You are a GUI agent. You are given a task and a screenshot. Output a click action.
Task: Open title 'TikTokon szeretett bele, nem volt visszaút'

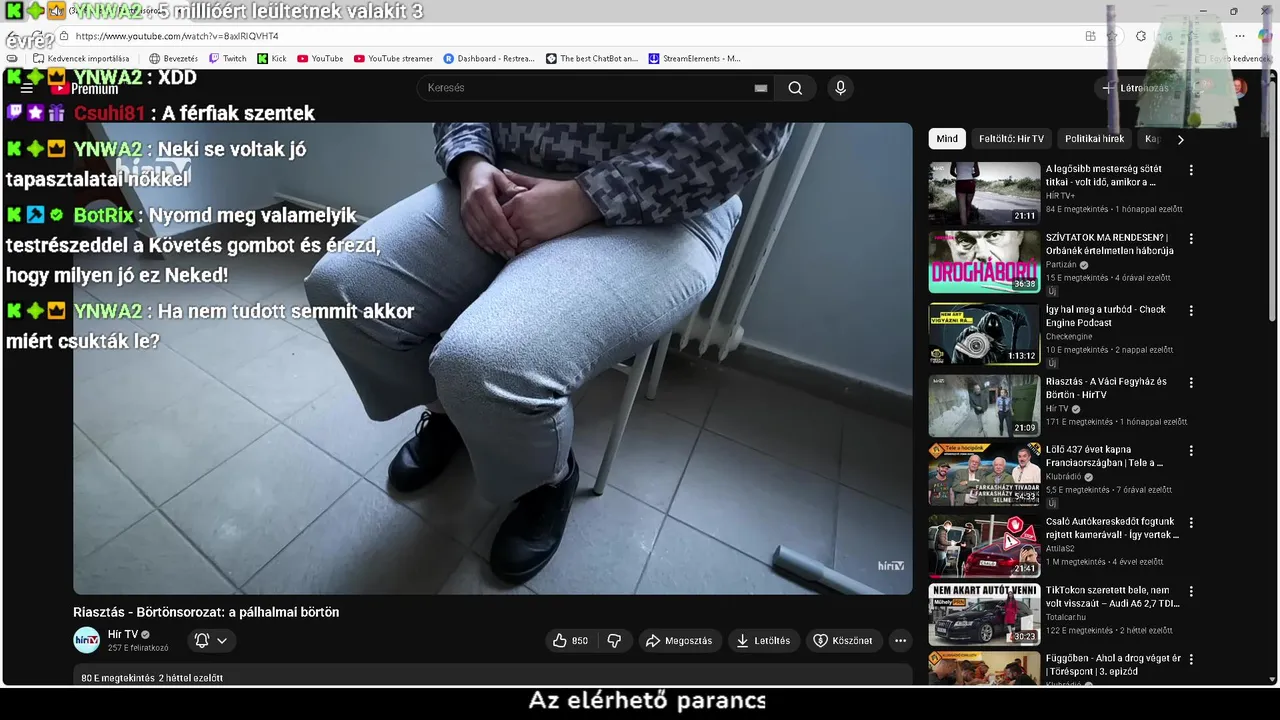click(x=1112, y=598)
